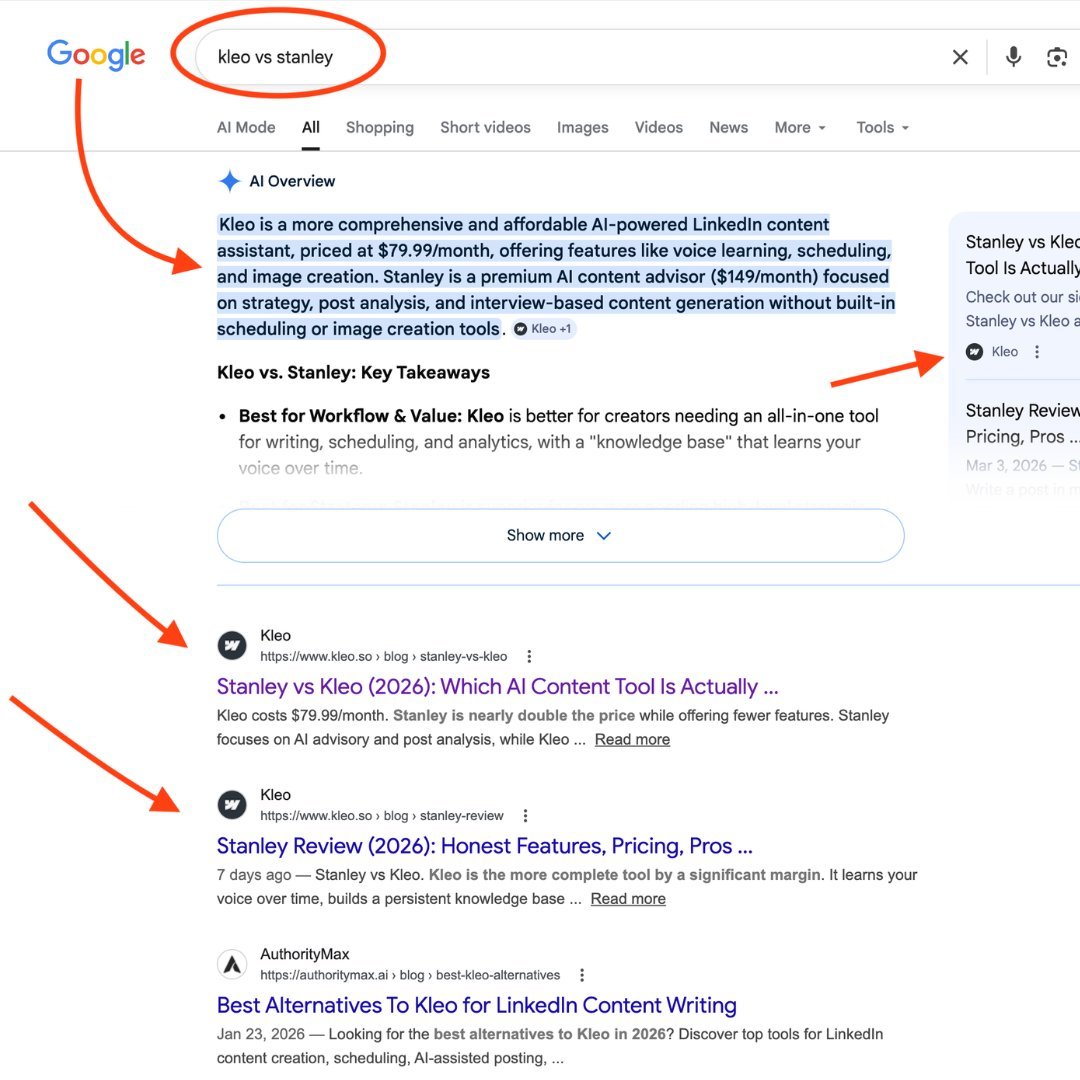The image size is (1080, 1080).
Task: Select the All tab
Action: tap(311, 127)
